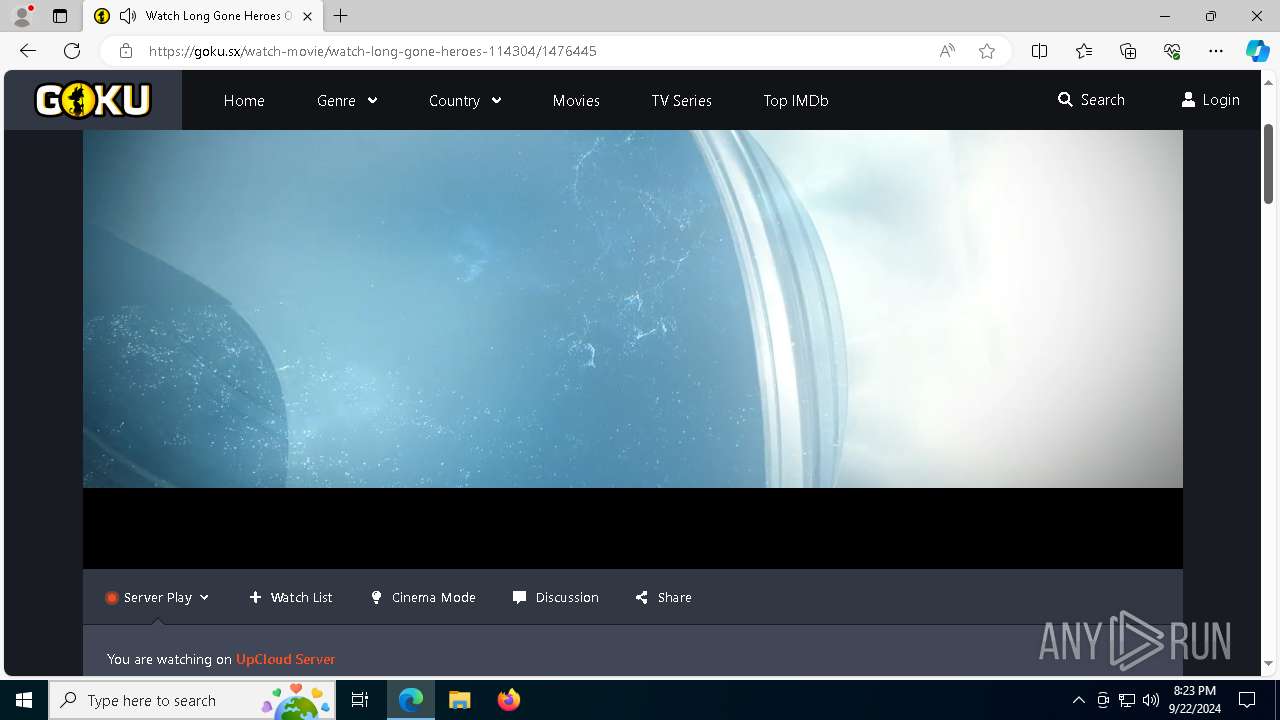Open Firefox from taskbar
The image size is (1280, 720).
click(508, 700)
